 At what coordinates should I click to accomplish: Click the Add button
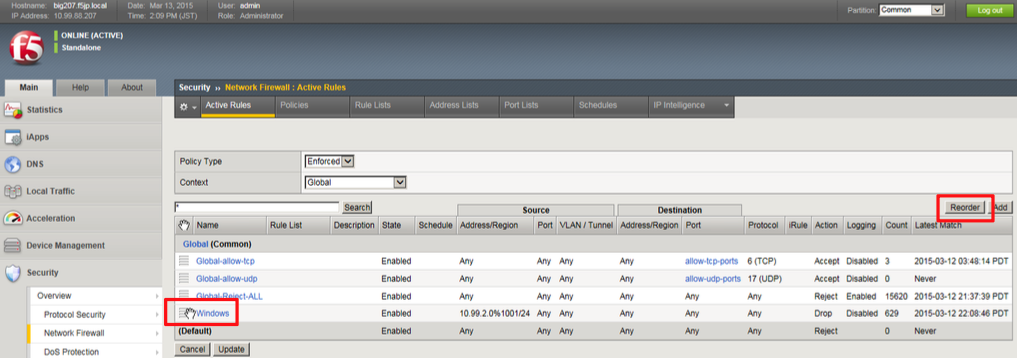pyautogui.click(x=1000, y=208)
